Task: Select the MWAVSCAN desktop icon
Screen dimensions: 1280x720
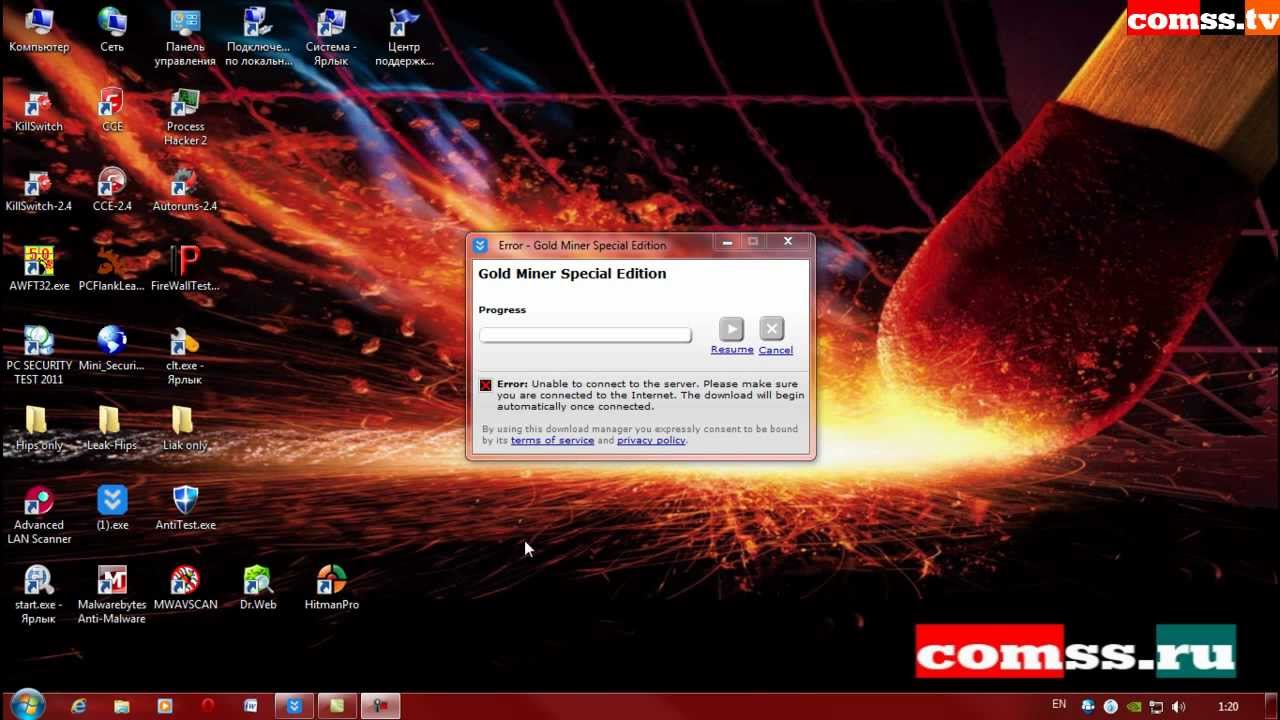Action: pyautogui.click(x=185, y=588)
